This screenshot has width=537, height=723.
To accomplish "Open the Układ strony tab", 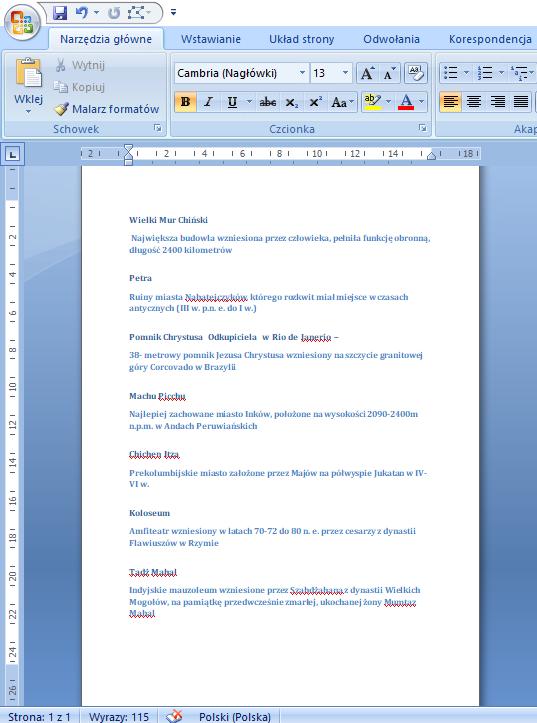I will click(x=301, y=39).
